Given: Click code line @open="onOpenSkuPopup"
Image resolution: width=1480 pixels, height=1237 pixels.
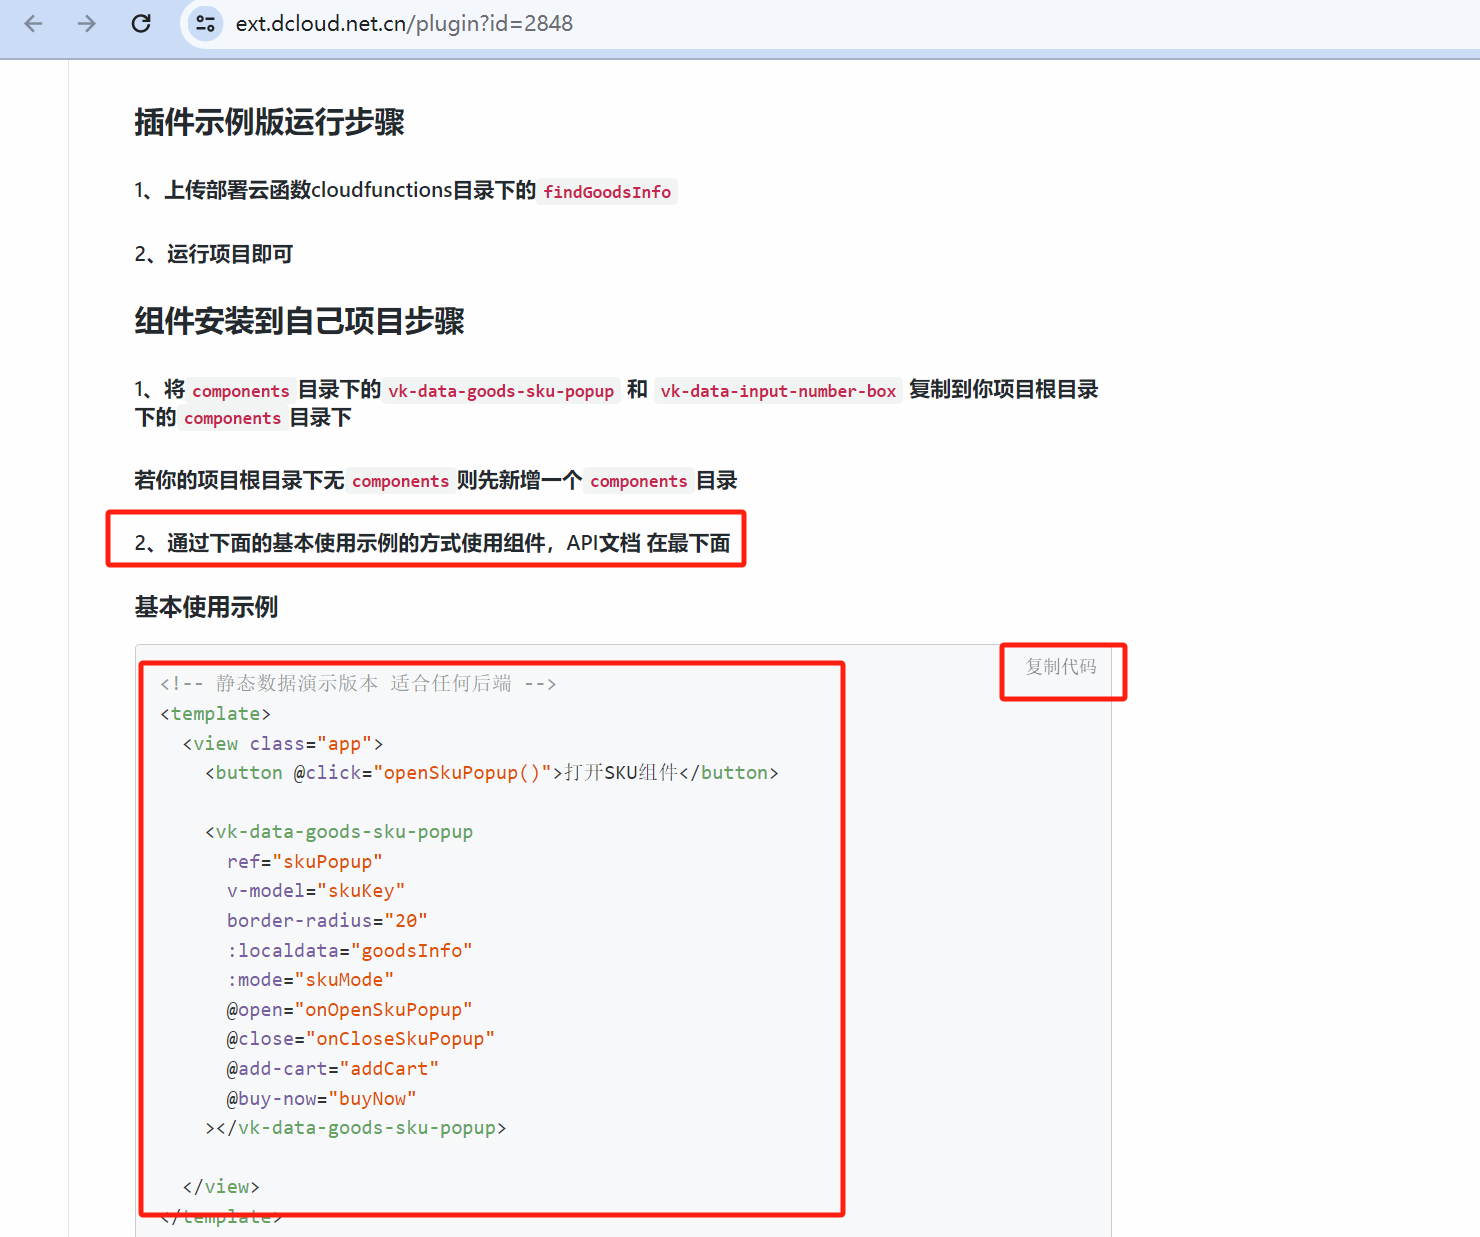Looking at the screenshot, I should click(350, 1009).
